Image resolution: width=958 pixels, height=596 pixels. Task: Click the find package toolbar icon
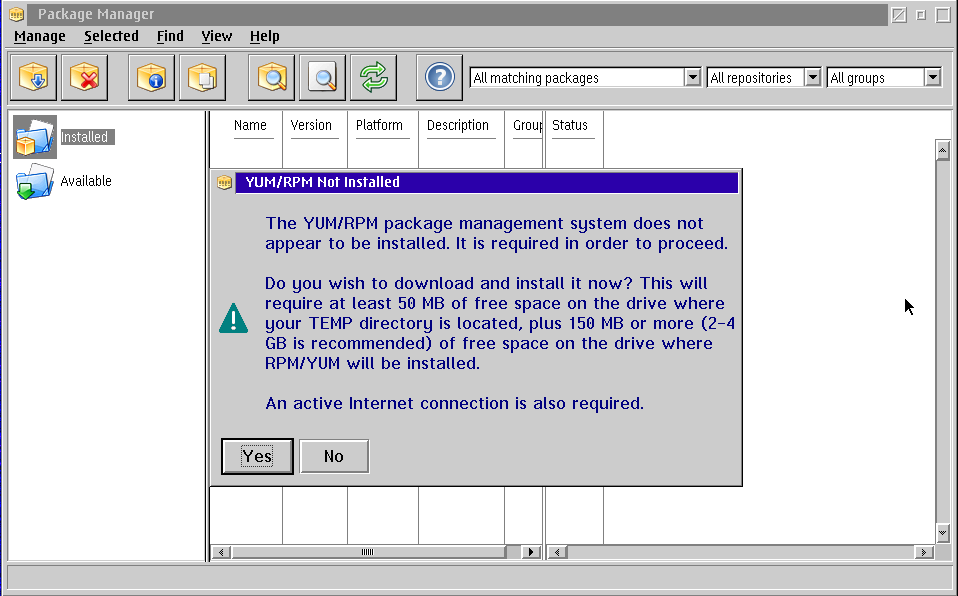pos(272,77)
